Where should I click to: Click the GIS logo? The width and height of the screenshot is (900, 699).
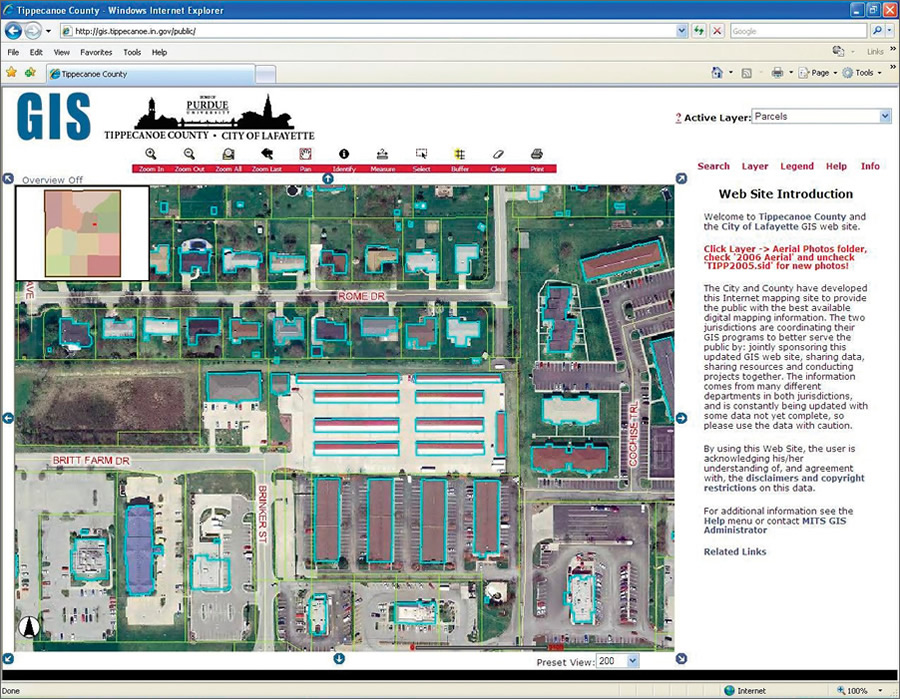tap(54, 118)
